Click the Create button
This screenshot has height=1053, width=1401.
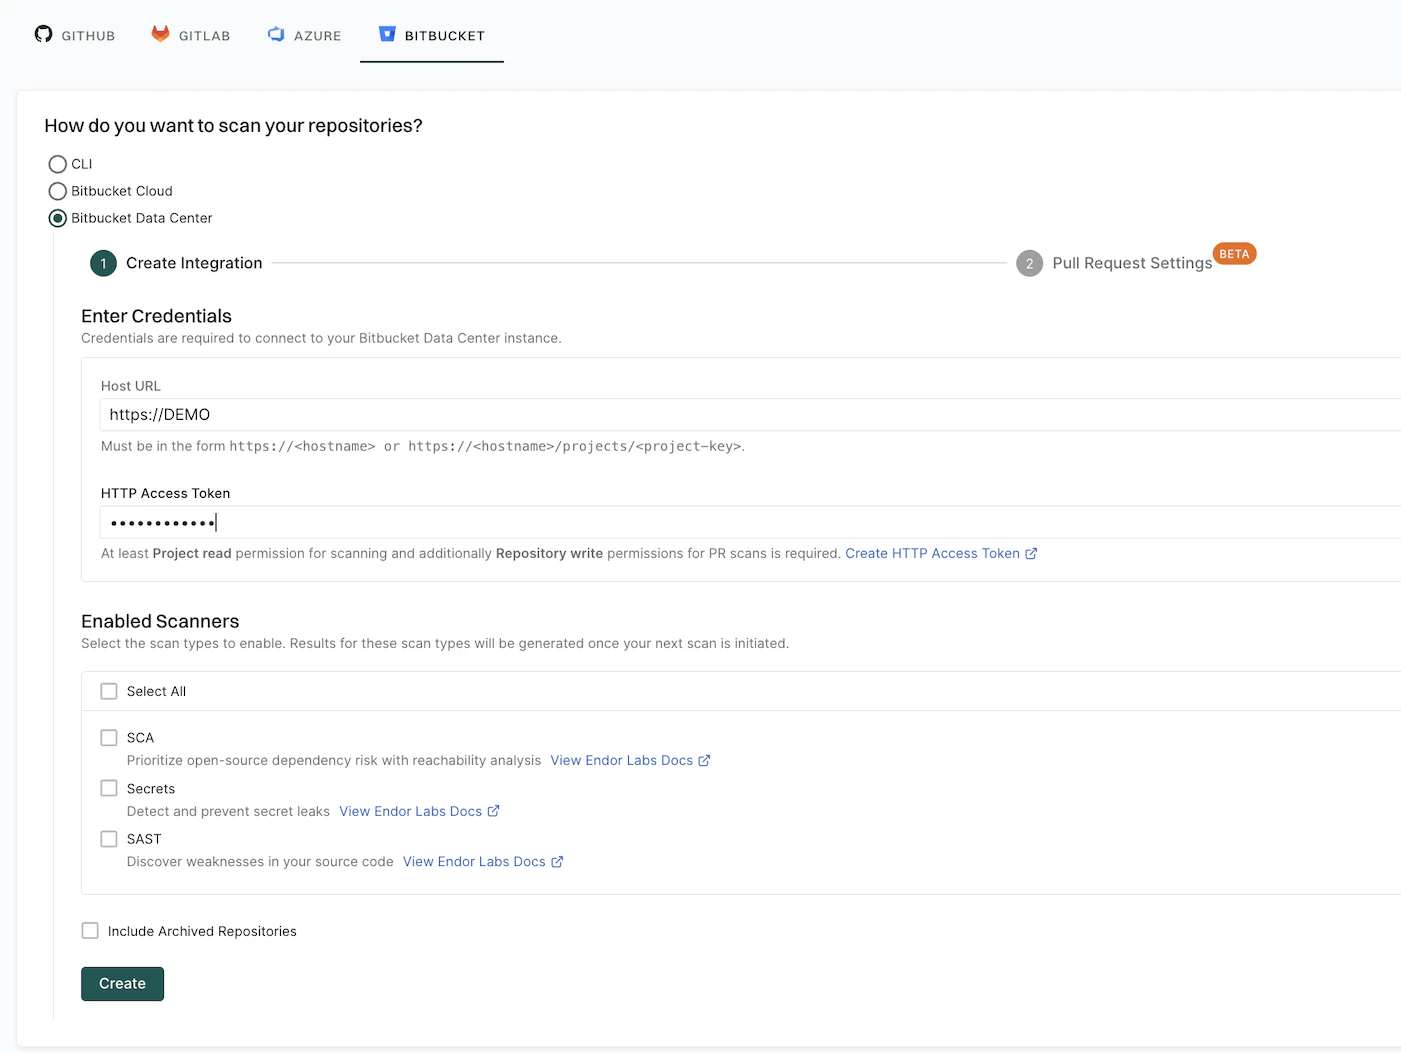coord(122,983)
